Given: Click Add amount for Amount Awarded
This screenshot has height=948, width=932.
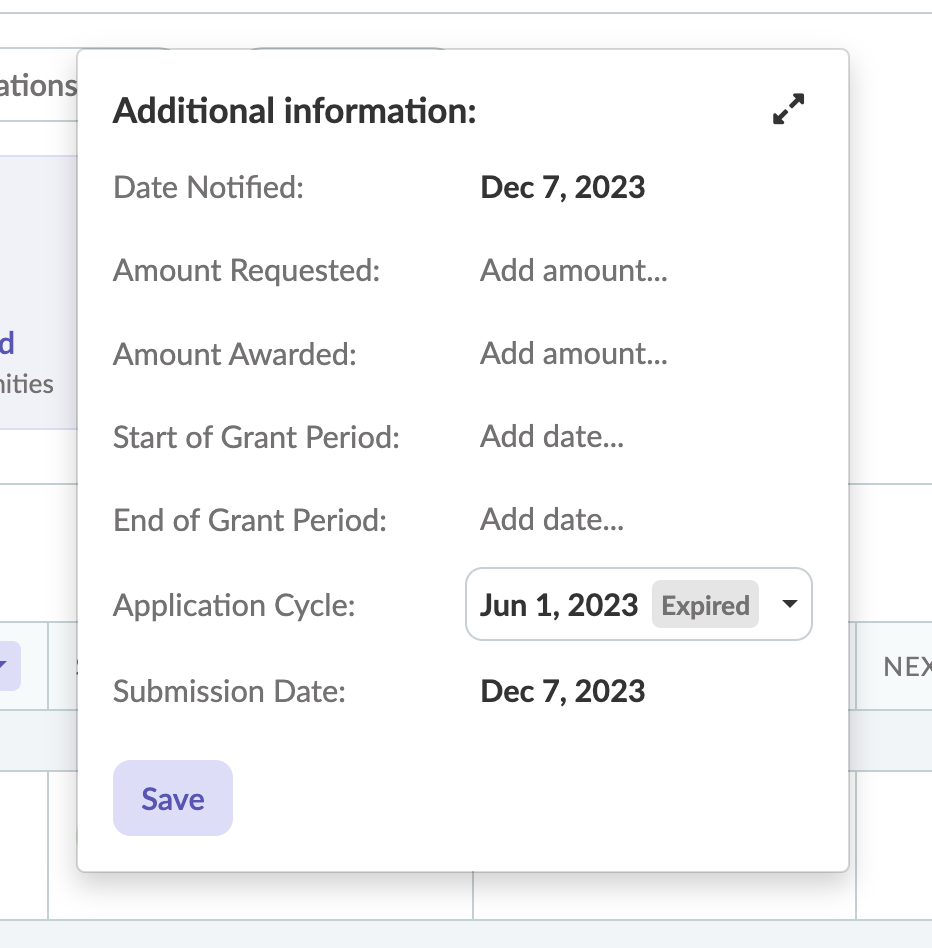Looking at the screenshot, I should pyautogui.click(x=573, y=354).
